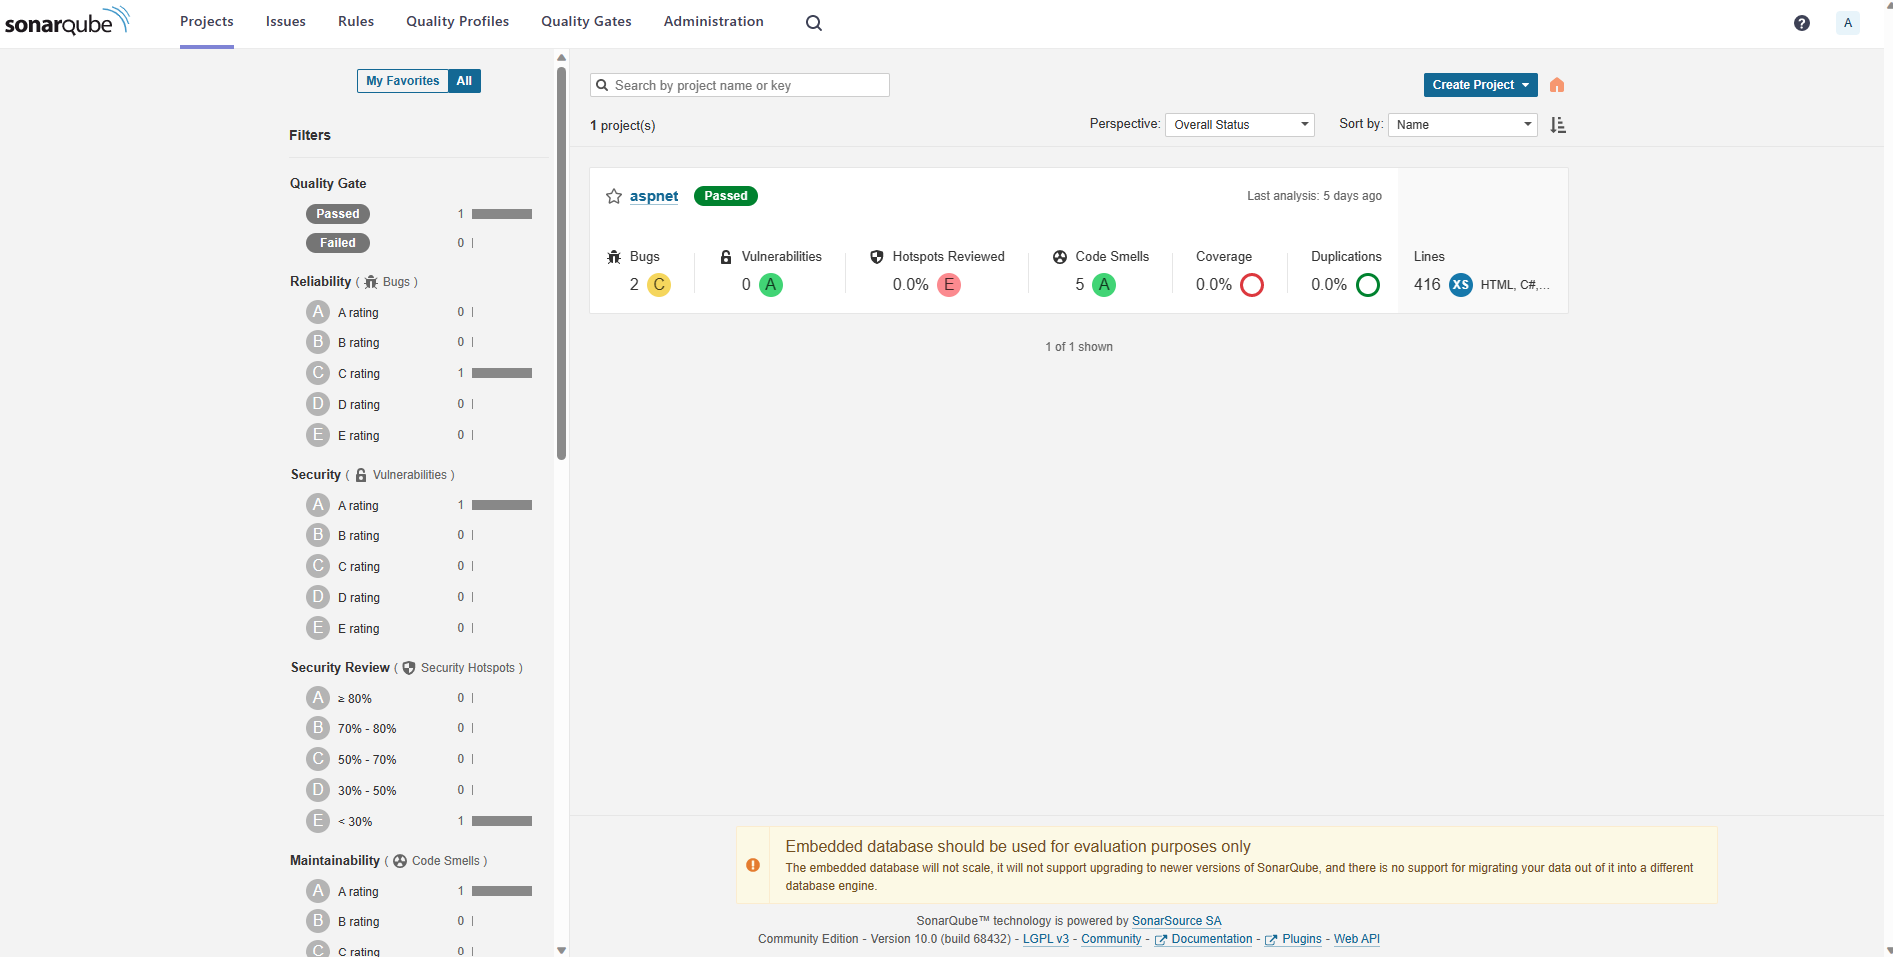Open the Perspective Overall Status dropdown

tap(1240, 125)
